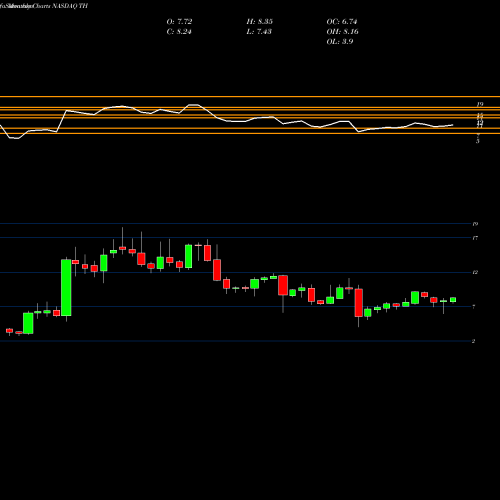
Task: Click the 'NASDAQ TH' chart title
Action: (70, 6)
